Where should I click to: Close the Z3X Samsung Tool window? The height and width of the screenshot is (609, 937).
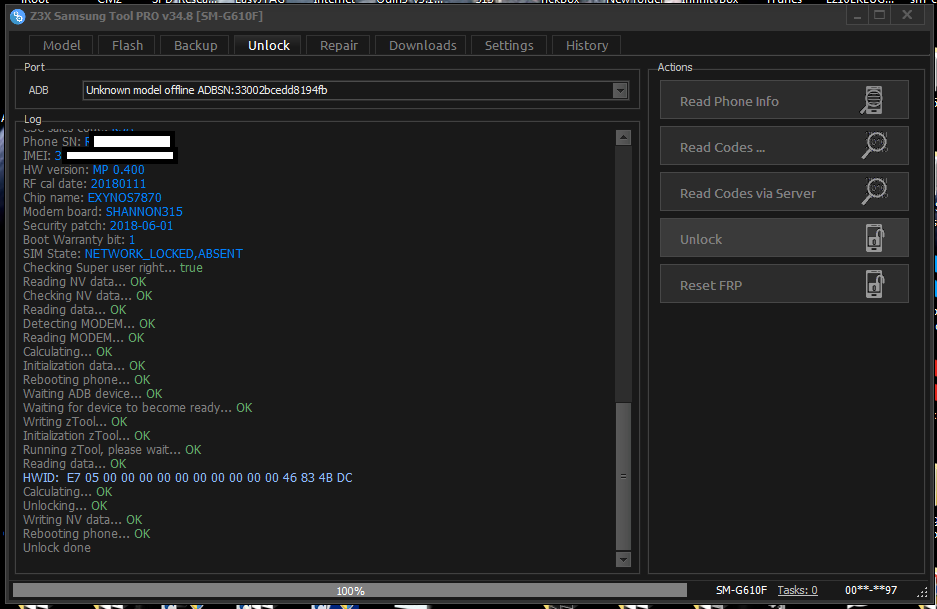click(907, 16)
